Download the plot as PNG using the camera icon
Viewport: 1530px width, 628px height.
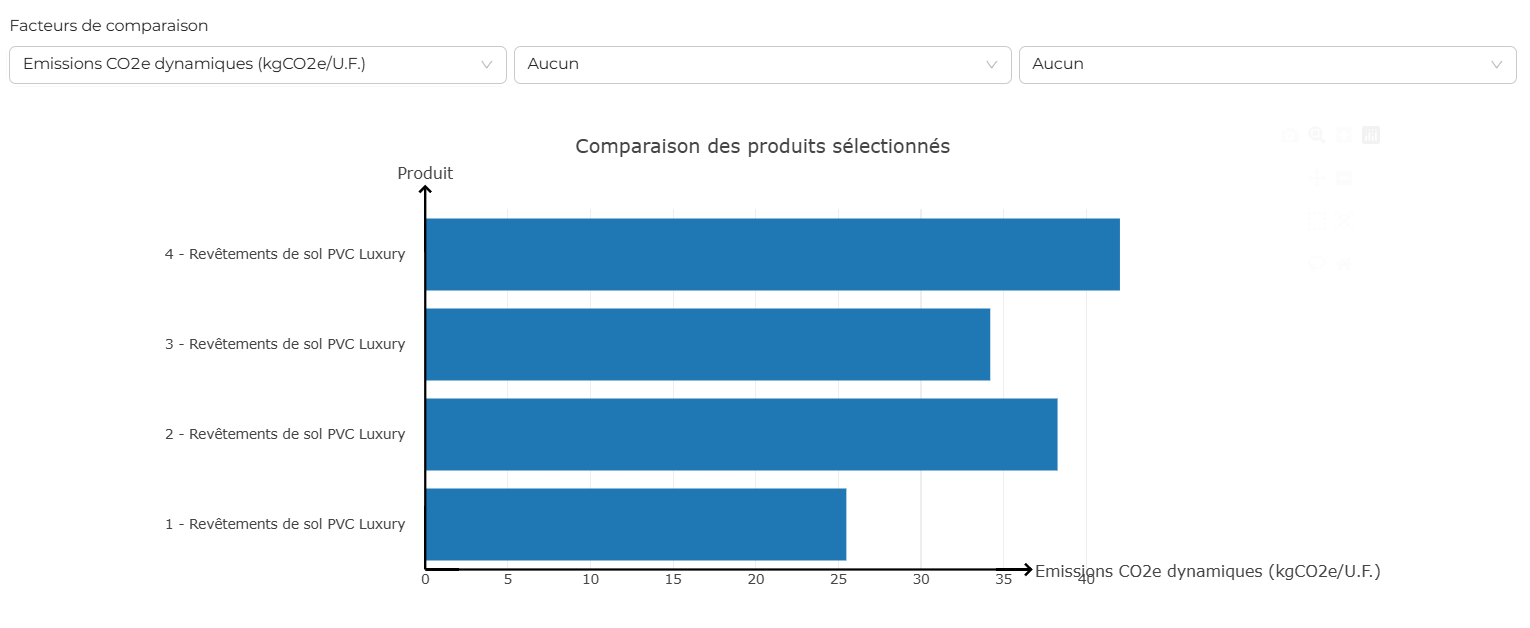tap(1290, 135)
